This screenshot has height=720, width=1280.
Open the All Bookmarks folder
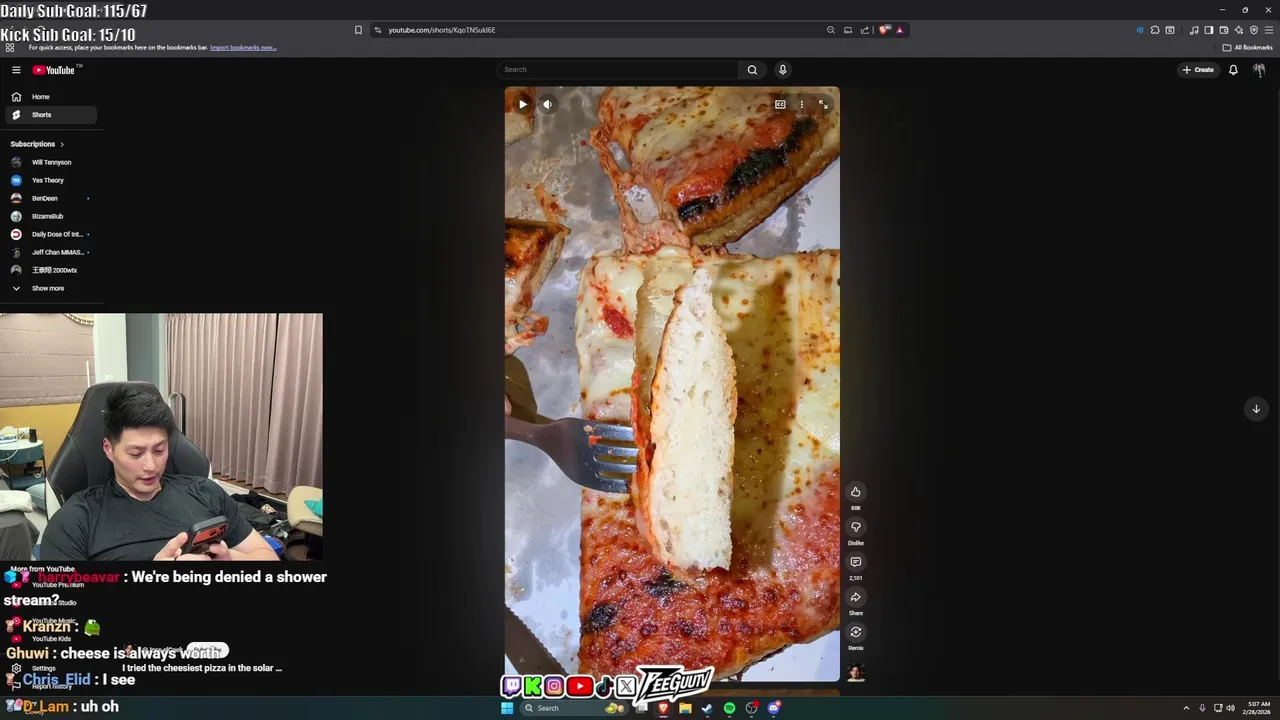coord(1248,47)
